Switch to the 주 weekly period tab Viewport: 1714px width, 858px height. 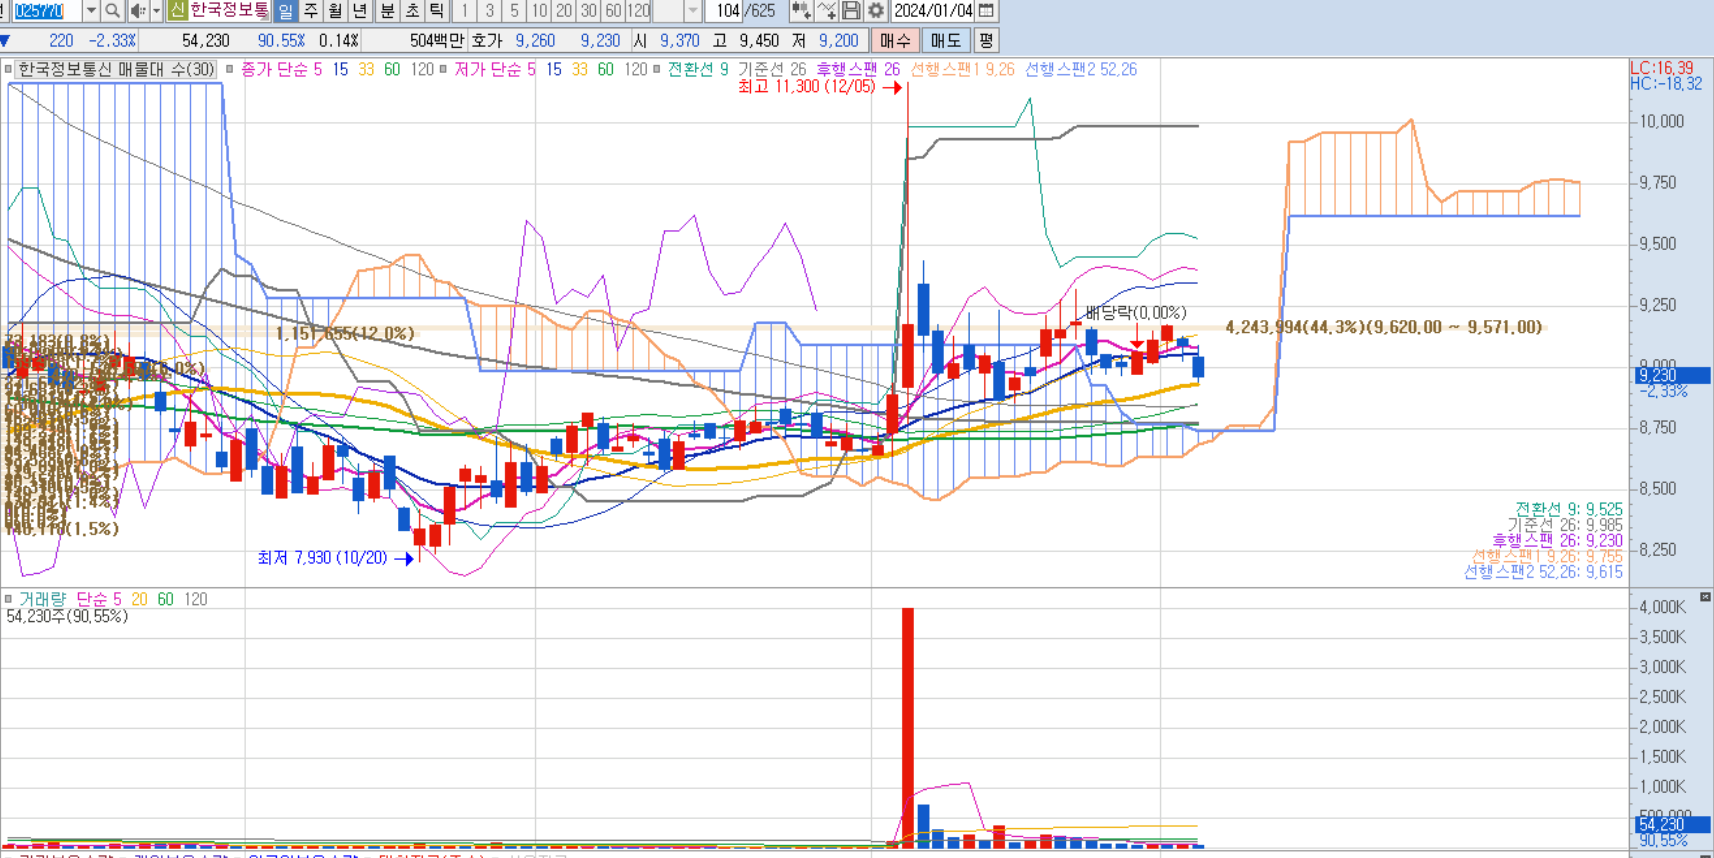pos(311,11)
